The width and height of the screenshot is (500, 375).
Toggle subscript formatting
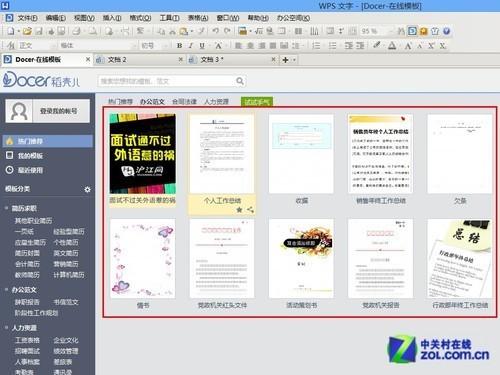click(442, 46)
